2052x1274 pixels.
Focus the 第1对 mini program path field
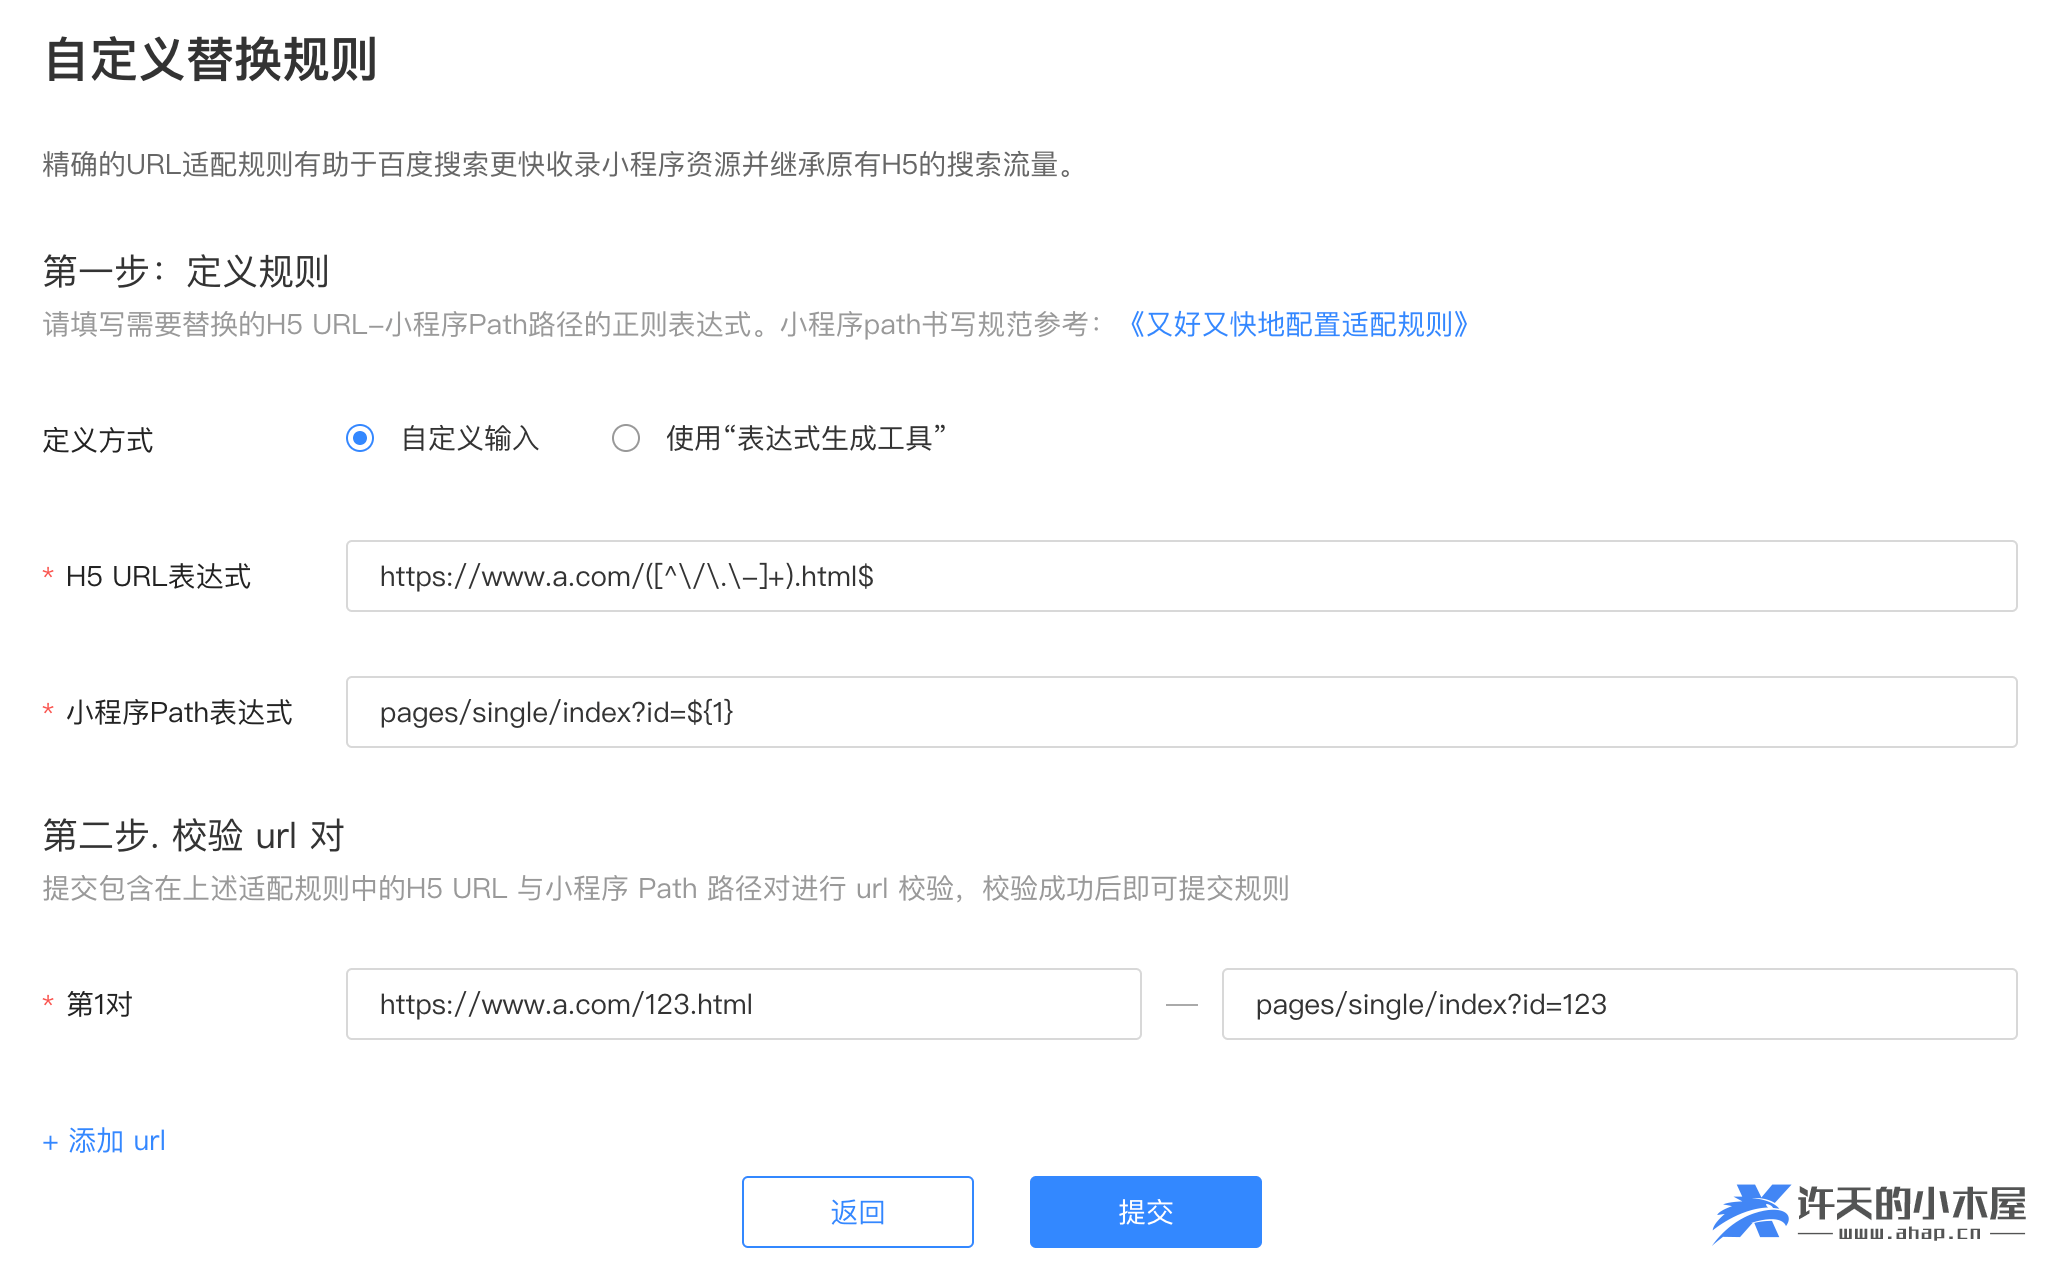1619,1004
